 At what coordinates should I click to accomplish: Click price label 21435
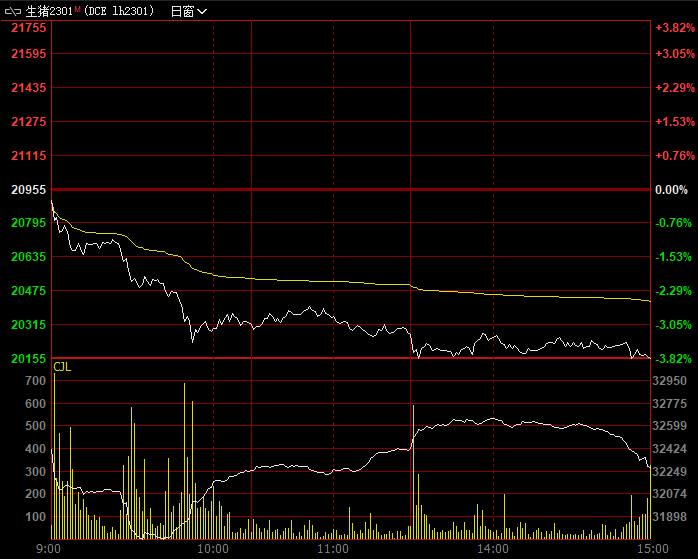[x=29, y=88]
